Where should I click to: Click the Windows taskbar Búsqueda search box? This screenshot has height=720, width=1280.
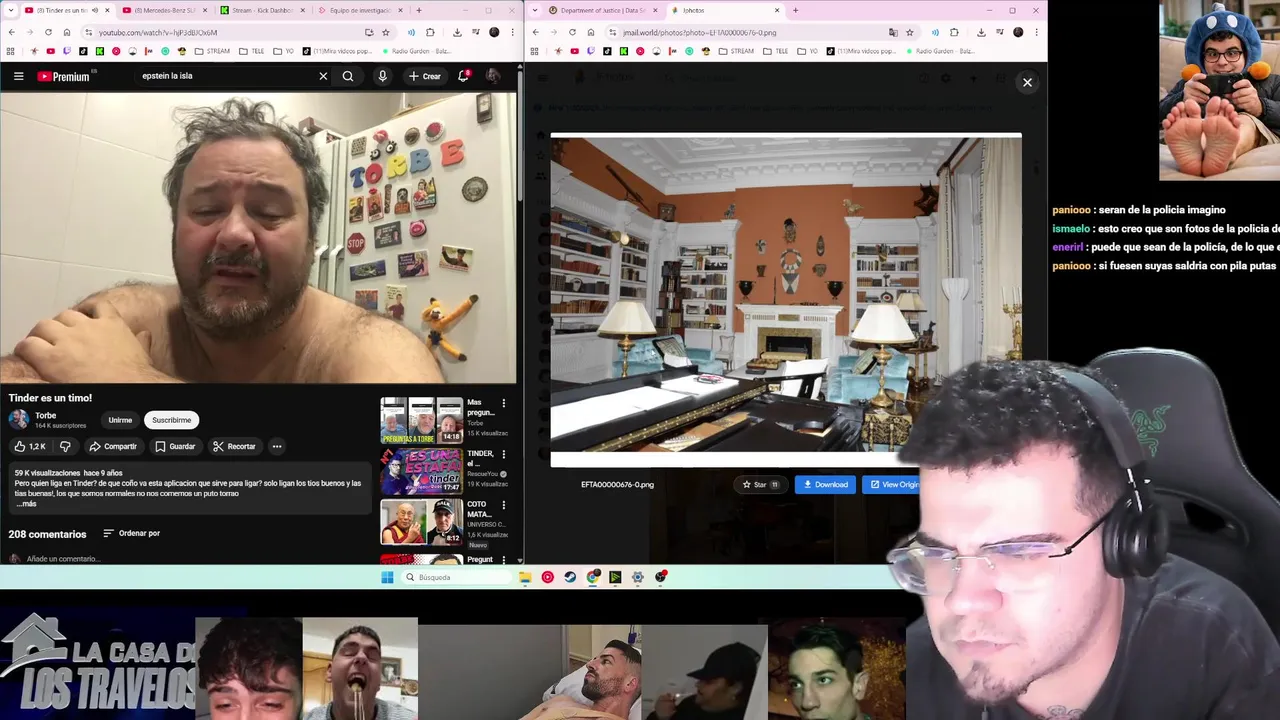coord(457,577)
